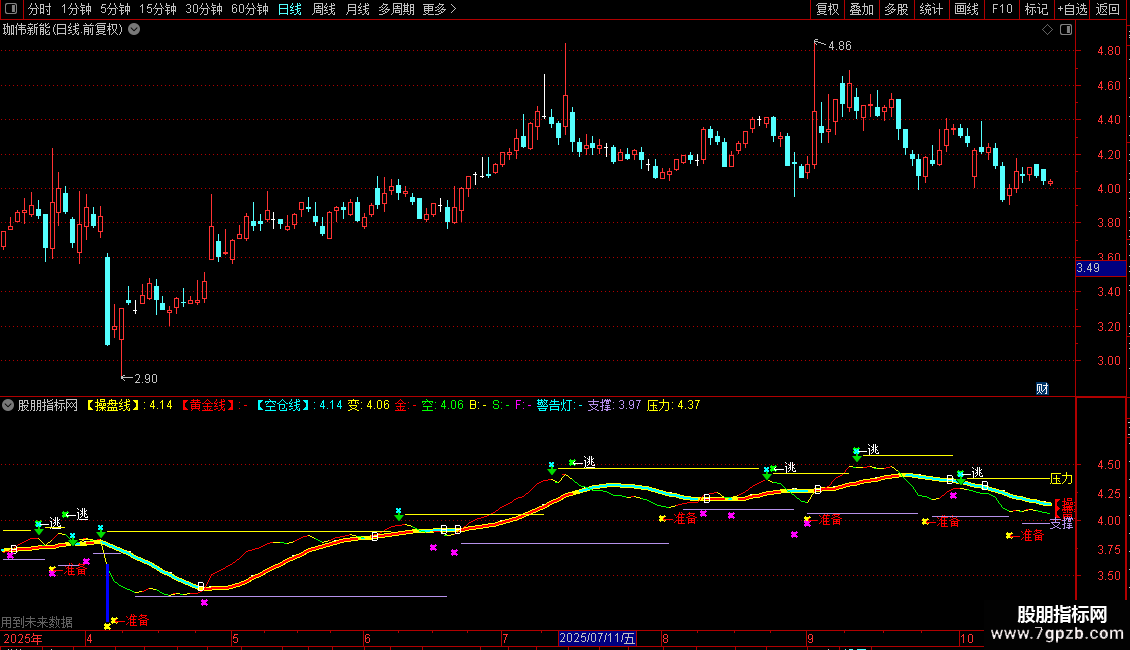This screenshot has width=1130, height=650.
Task: Open the 画线 drawing tools
Action: coord(966,9)
